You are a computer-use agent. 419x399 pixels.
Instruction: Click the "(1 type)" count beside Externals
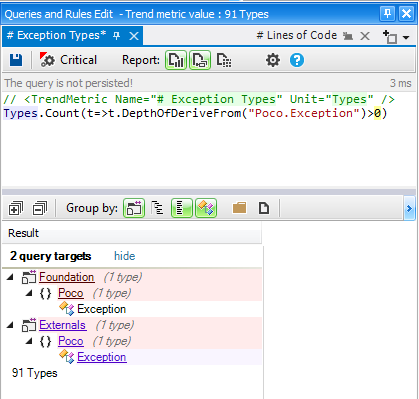pyautogui.click(x=115, y=325)
